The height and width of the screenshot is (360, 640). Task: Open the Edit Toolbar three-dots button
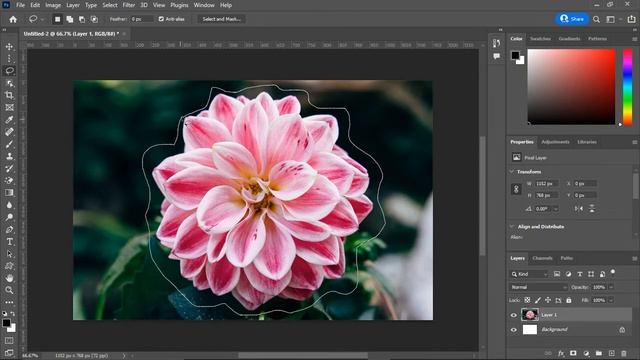point(9,302)
